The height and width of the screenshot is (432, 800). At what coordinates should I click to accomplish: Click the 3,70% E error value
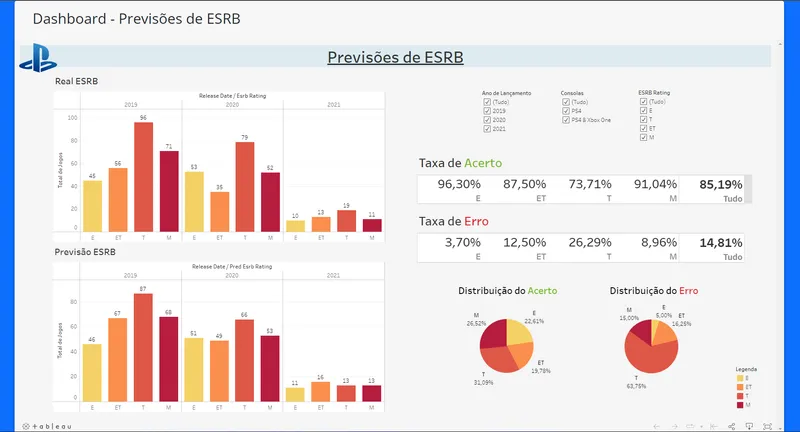(x=462, y=242)
